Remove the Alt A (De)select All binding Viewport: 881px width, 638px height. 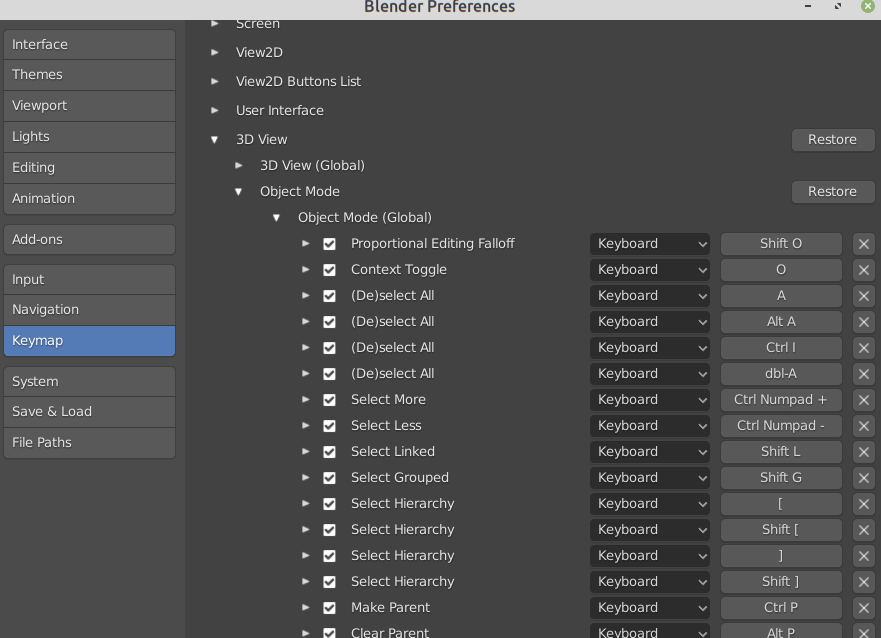point(863,321)
